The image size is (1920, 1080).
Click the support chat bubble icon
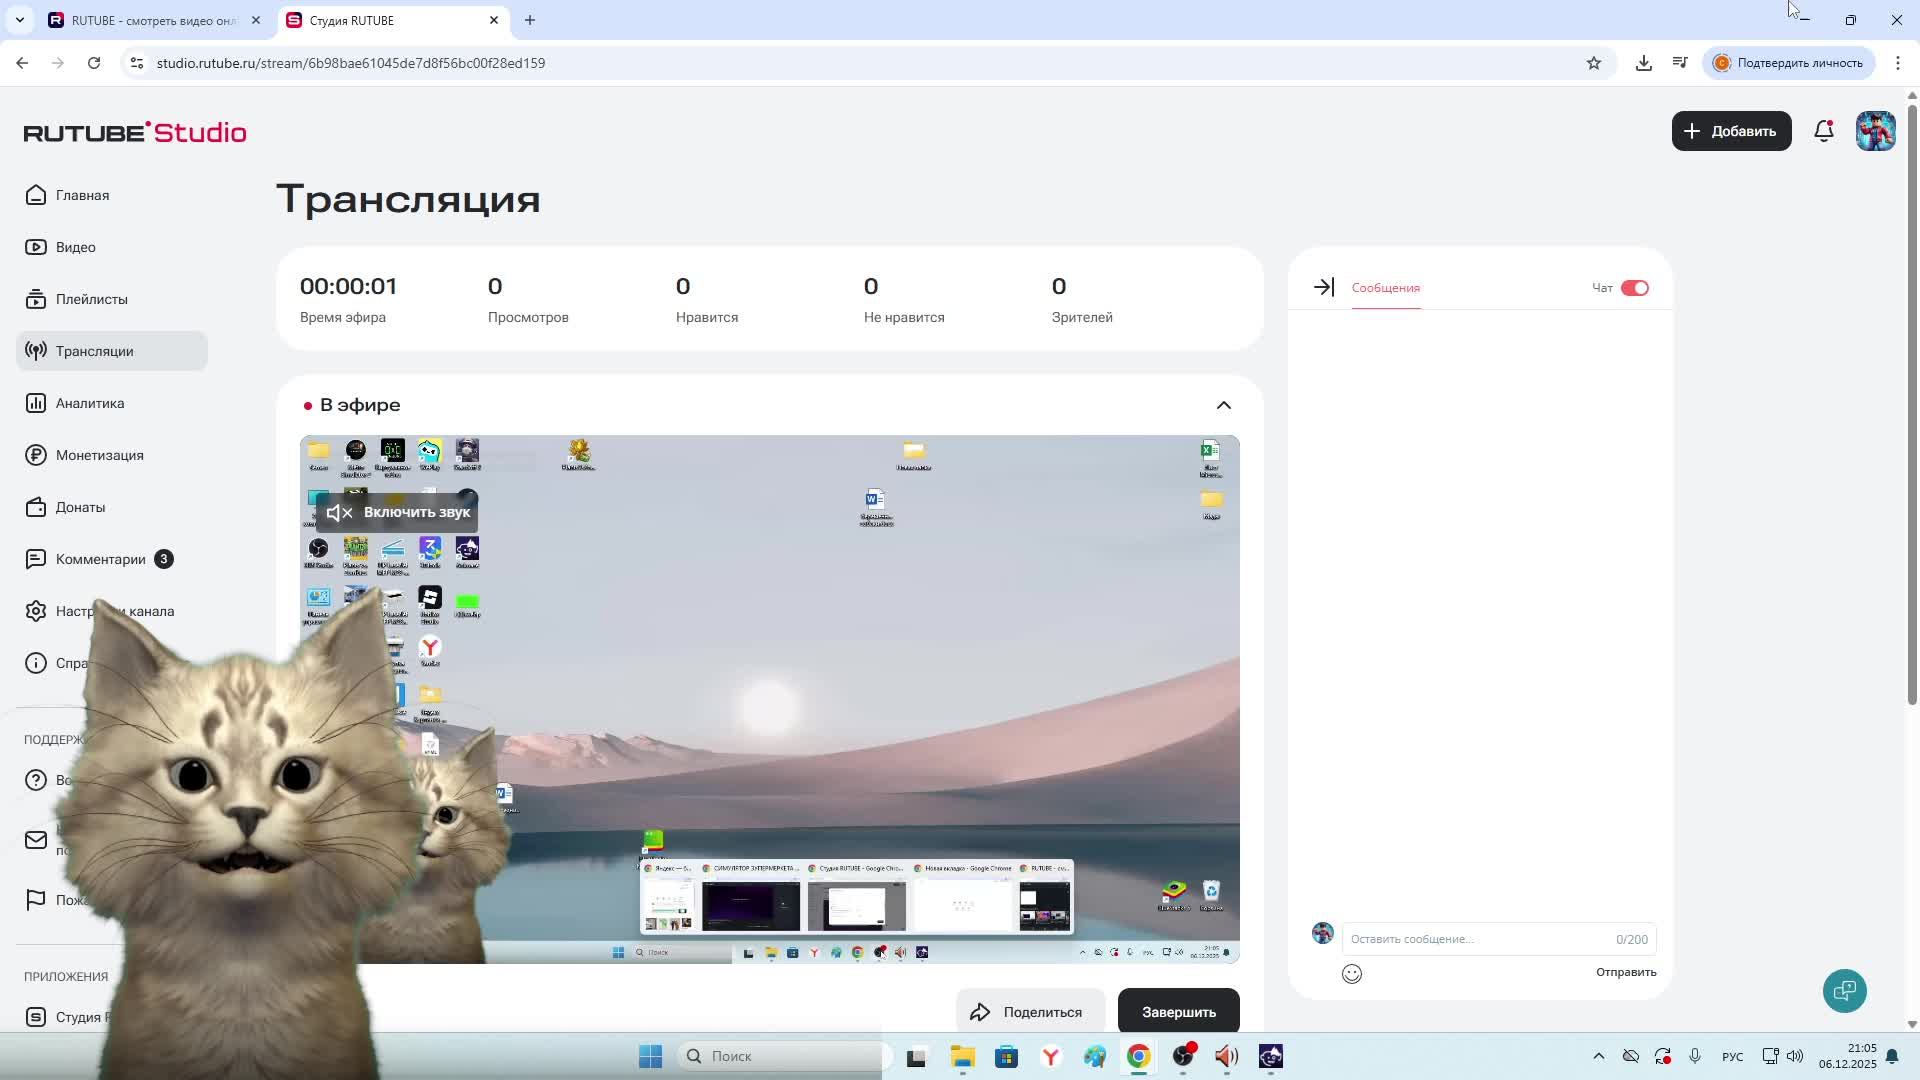[x=1844, y=991]
